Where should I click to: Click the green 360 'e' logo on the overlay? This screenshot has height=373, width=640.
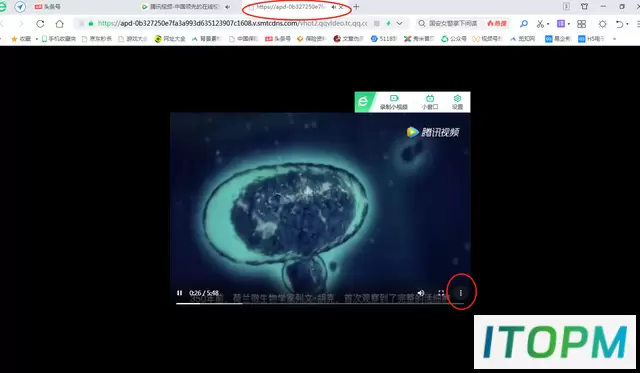pos(363,102)
